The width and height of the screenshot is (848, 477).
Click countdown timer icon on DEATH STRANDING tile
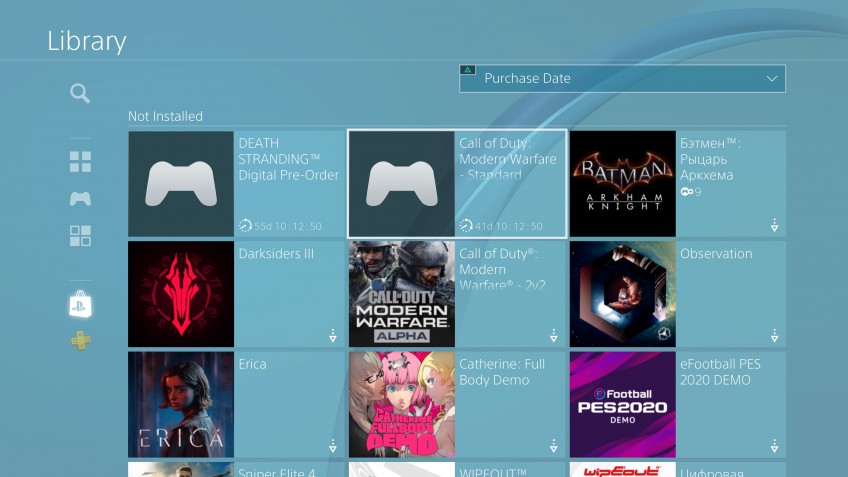pyautogui.click(x=246, y=226)
